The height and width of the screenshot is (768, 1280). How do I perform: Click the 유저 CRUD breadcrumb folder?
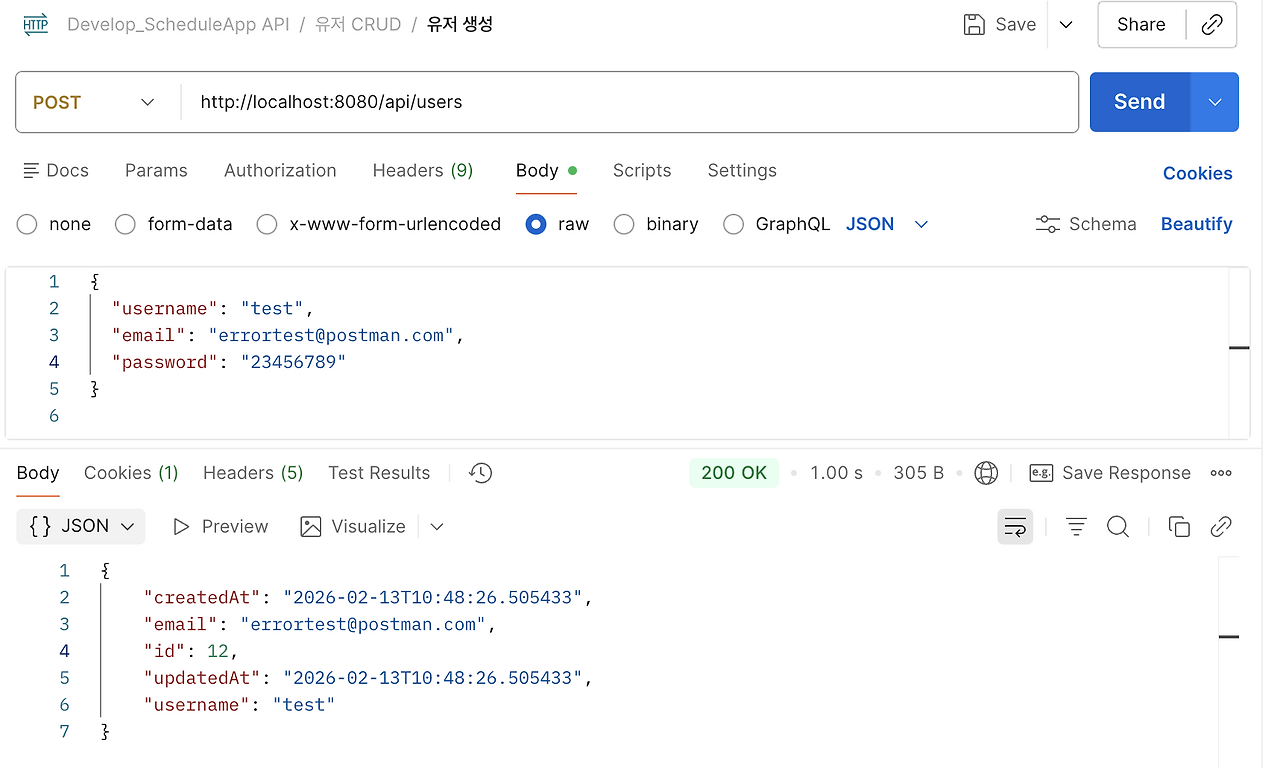click(x=358, y=24)
